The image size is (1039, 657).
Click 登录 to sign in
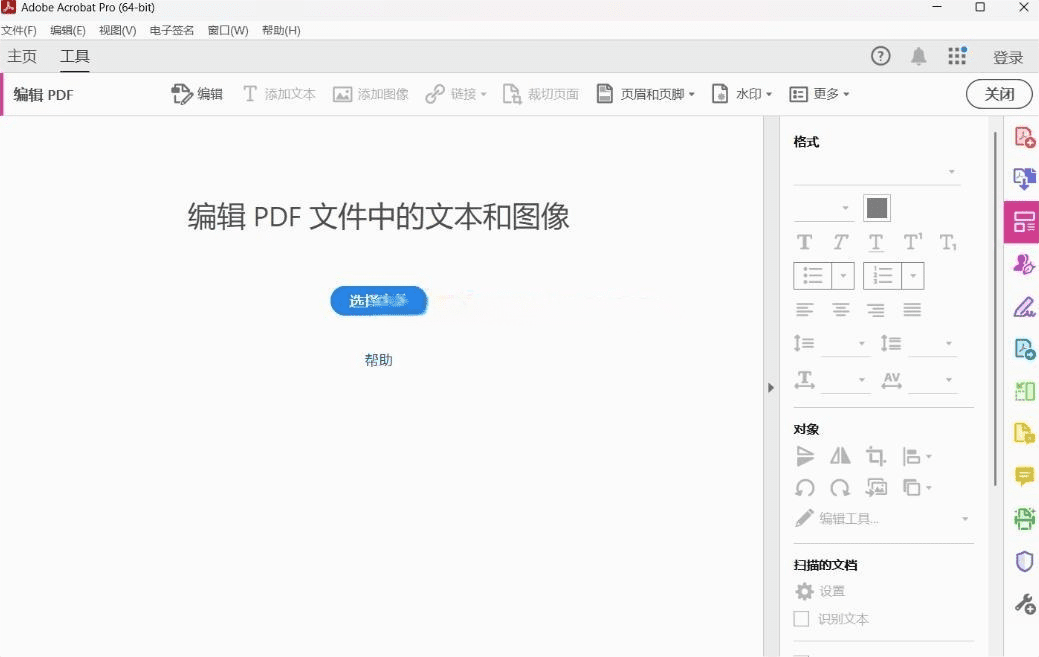pos(1008,57)
